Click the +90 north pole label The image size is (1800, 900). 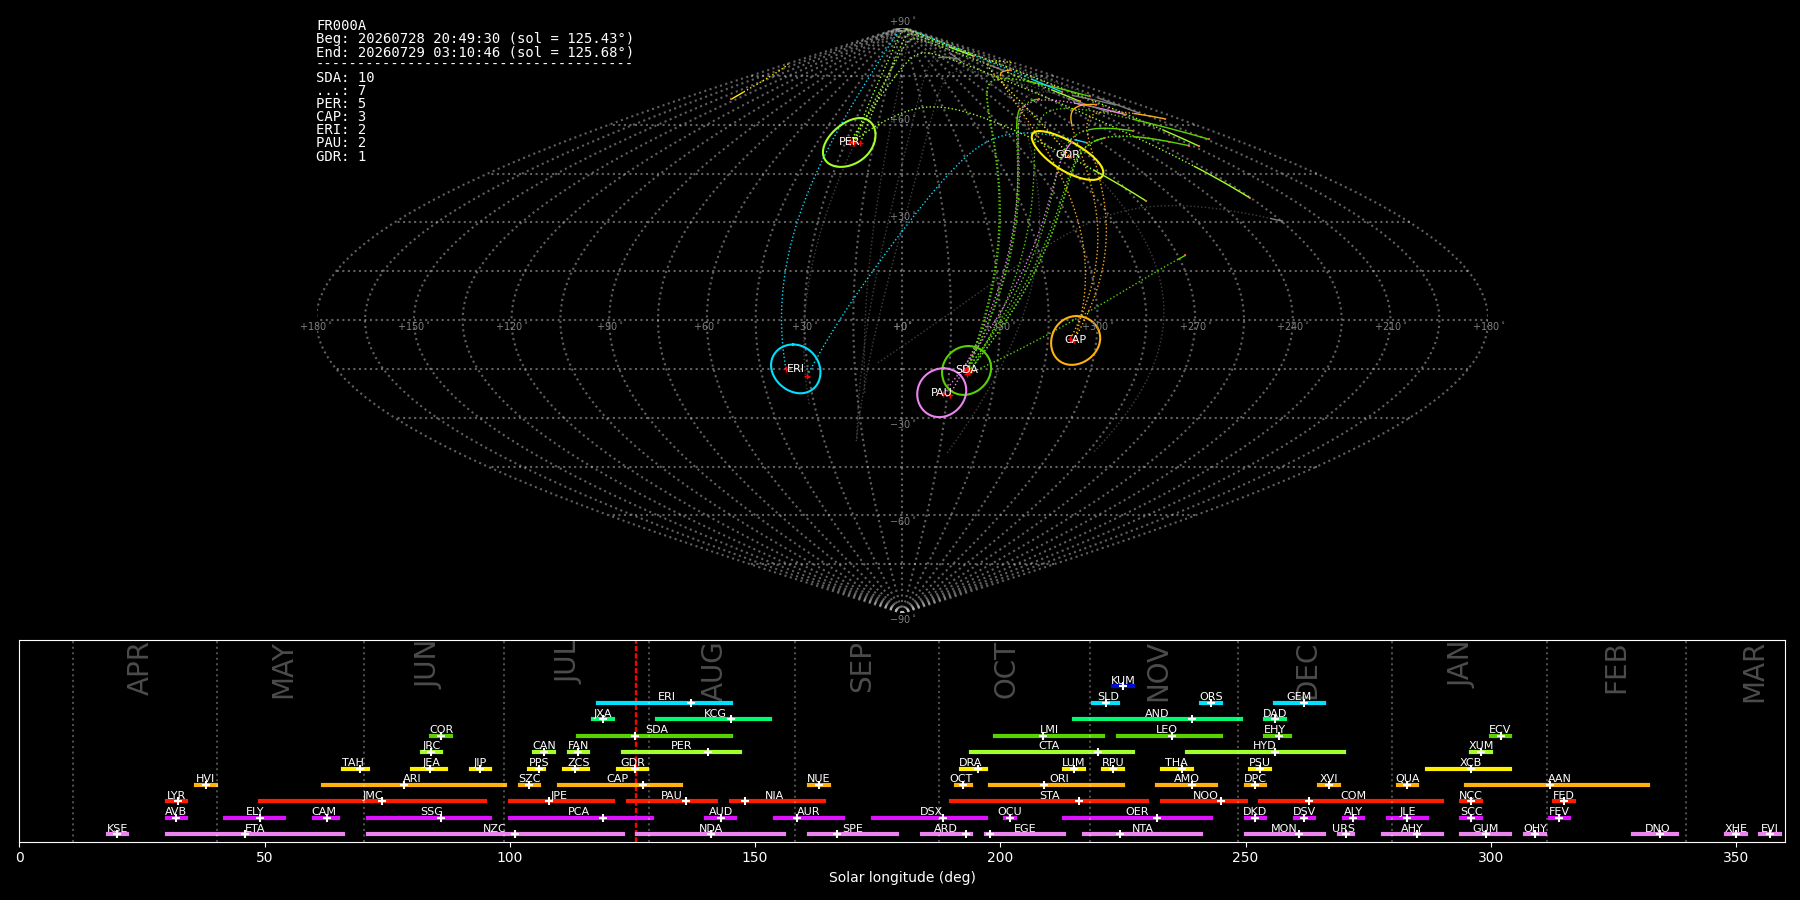pyautogui.click(x=901, y=22)
